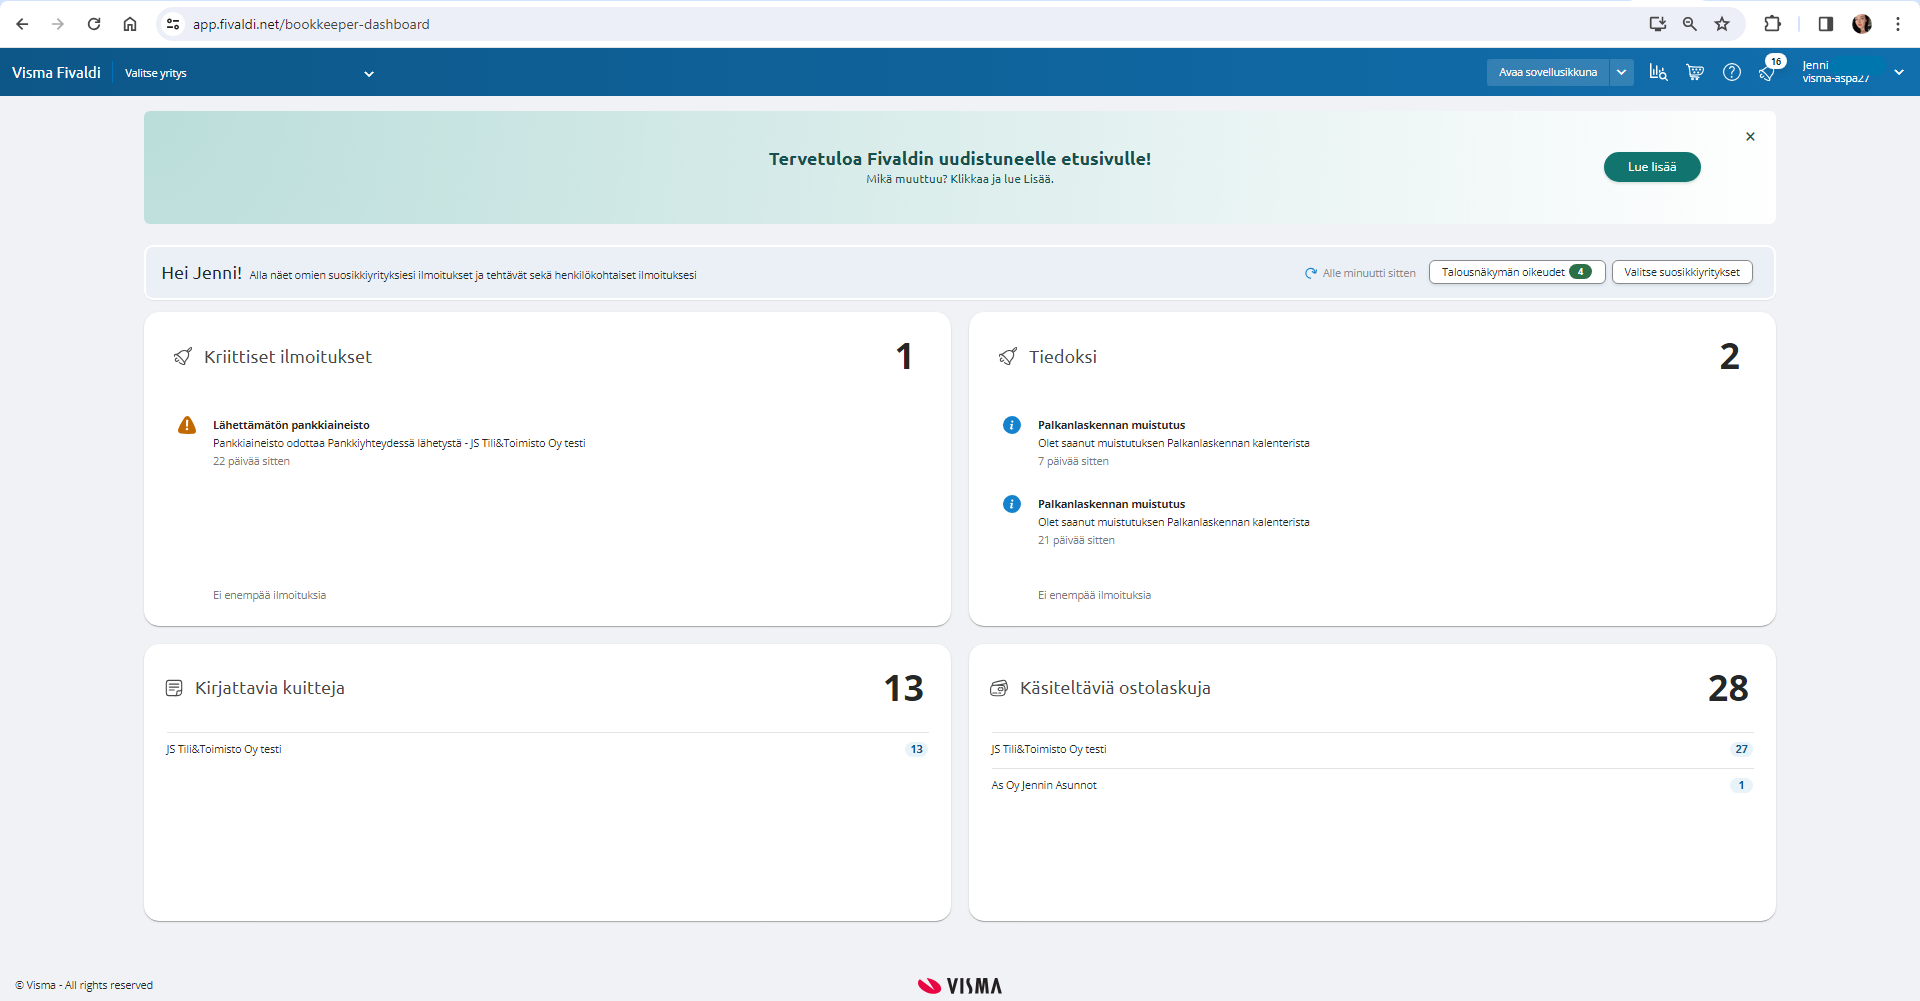The width and height of the screenshot is (1920, 1001).
Task: Click Valitse suosikkiyritykset button
Action: (x=1681, y=272)
